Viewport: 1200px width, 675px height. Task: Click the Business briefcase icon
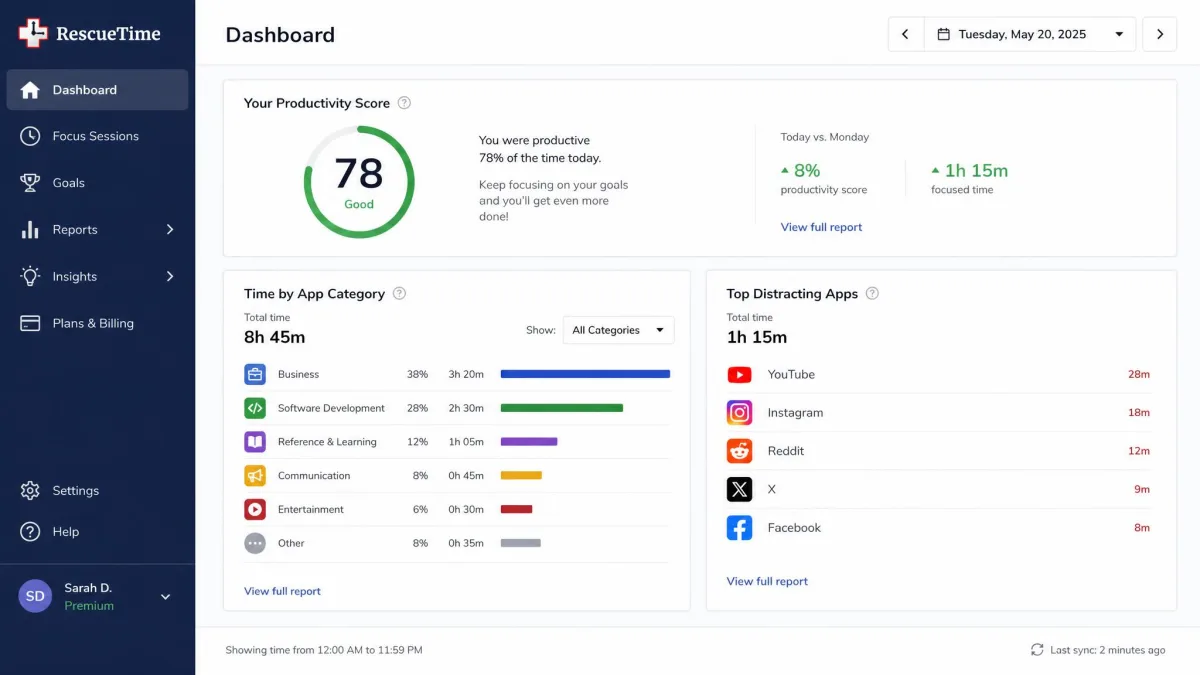coord(255,374)
